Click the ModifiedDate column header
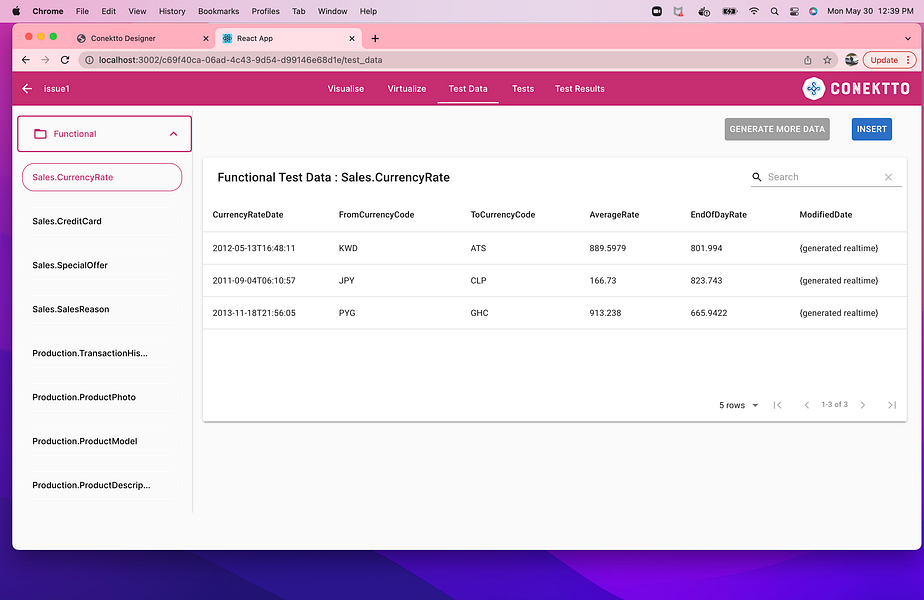 [826, 215]
